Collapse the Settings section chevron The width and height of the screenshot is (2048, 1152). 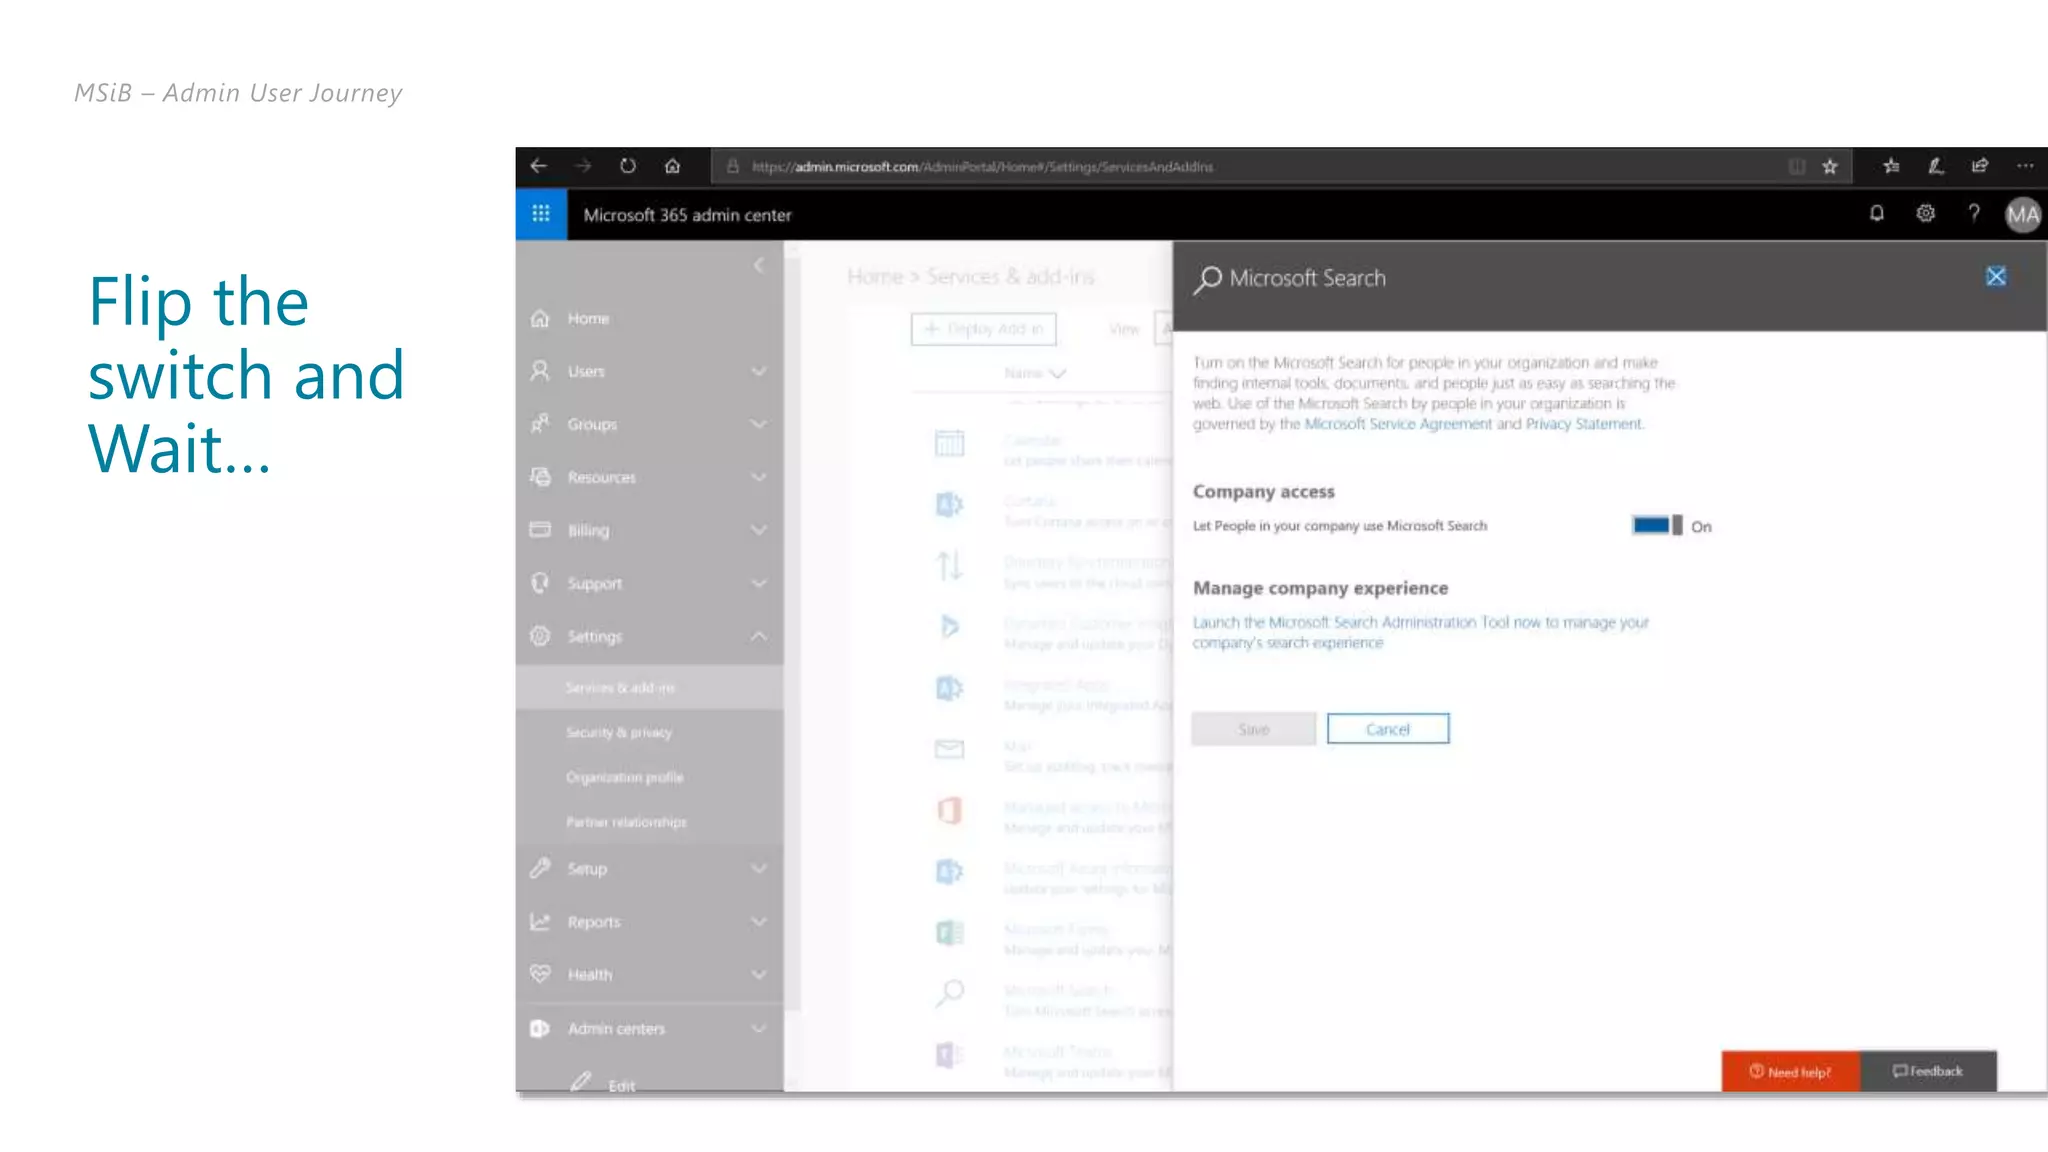coord(759,636)
